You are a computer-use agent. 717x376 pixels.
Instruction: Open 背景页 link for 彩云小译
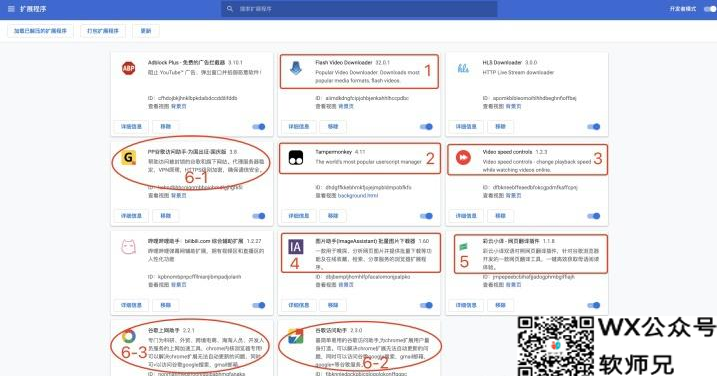tap(514, 285)
